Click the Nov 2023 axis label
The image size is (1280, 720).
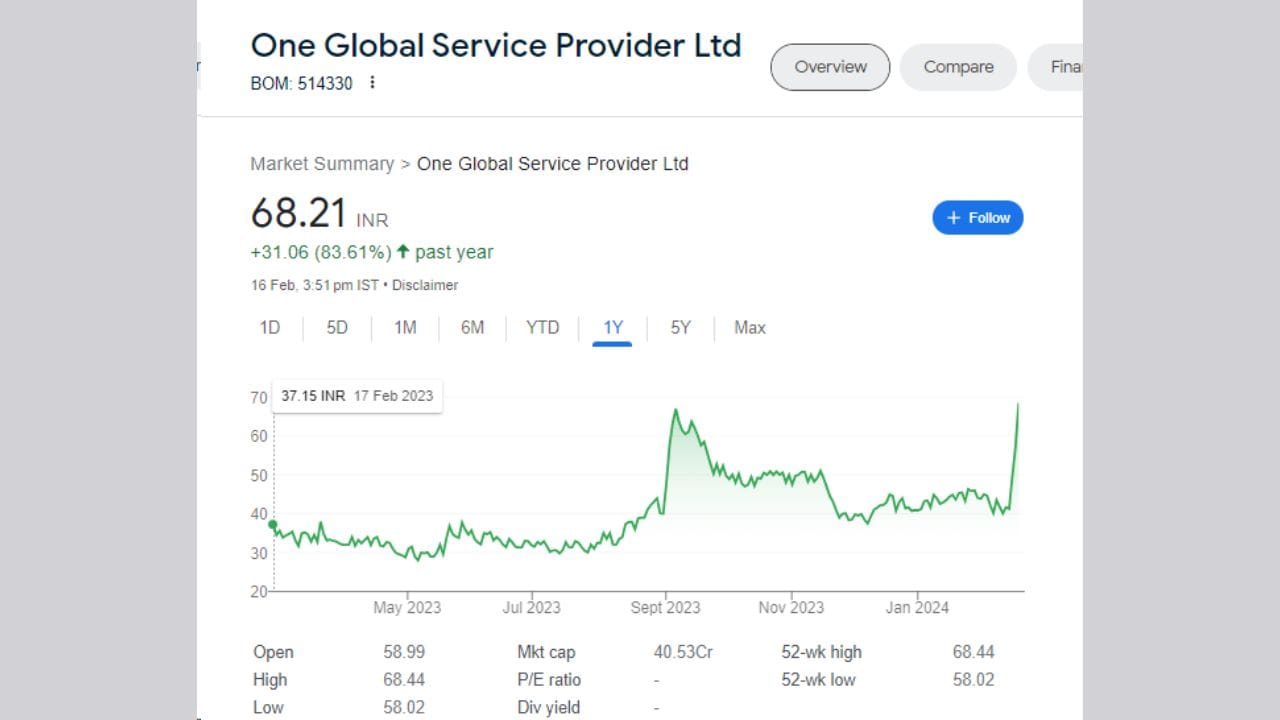coord(791,607)
